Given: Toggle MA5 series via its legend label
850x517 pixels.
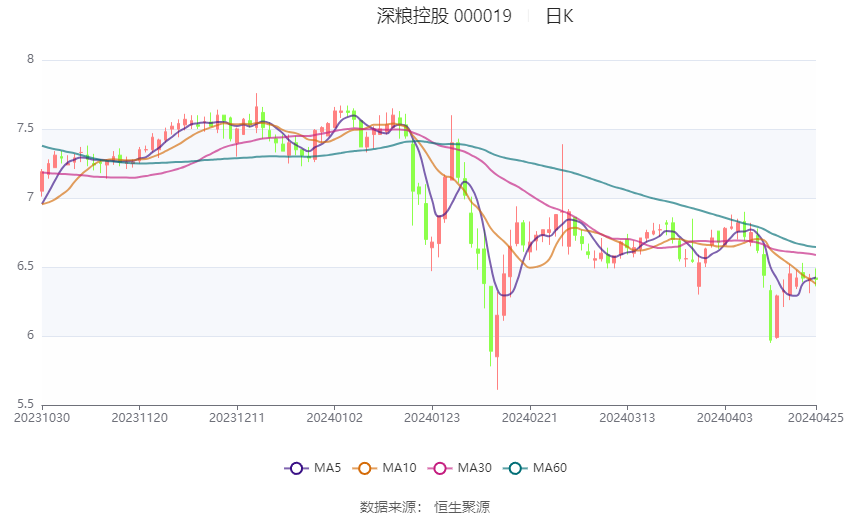Looking at the screenshot, I should [x=329, y=468].
